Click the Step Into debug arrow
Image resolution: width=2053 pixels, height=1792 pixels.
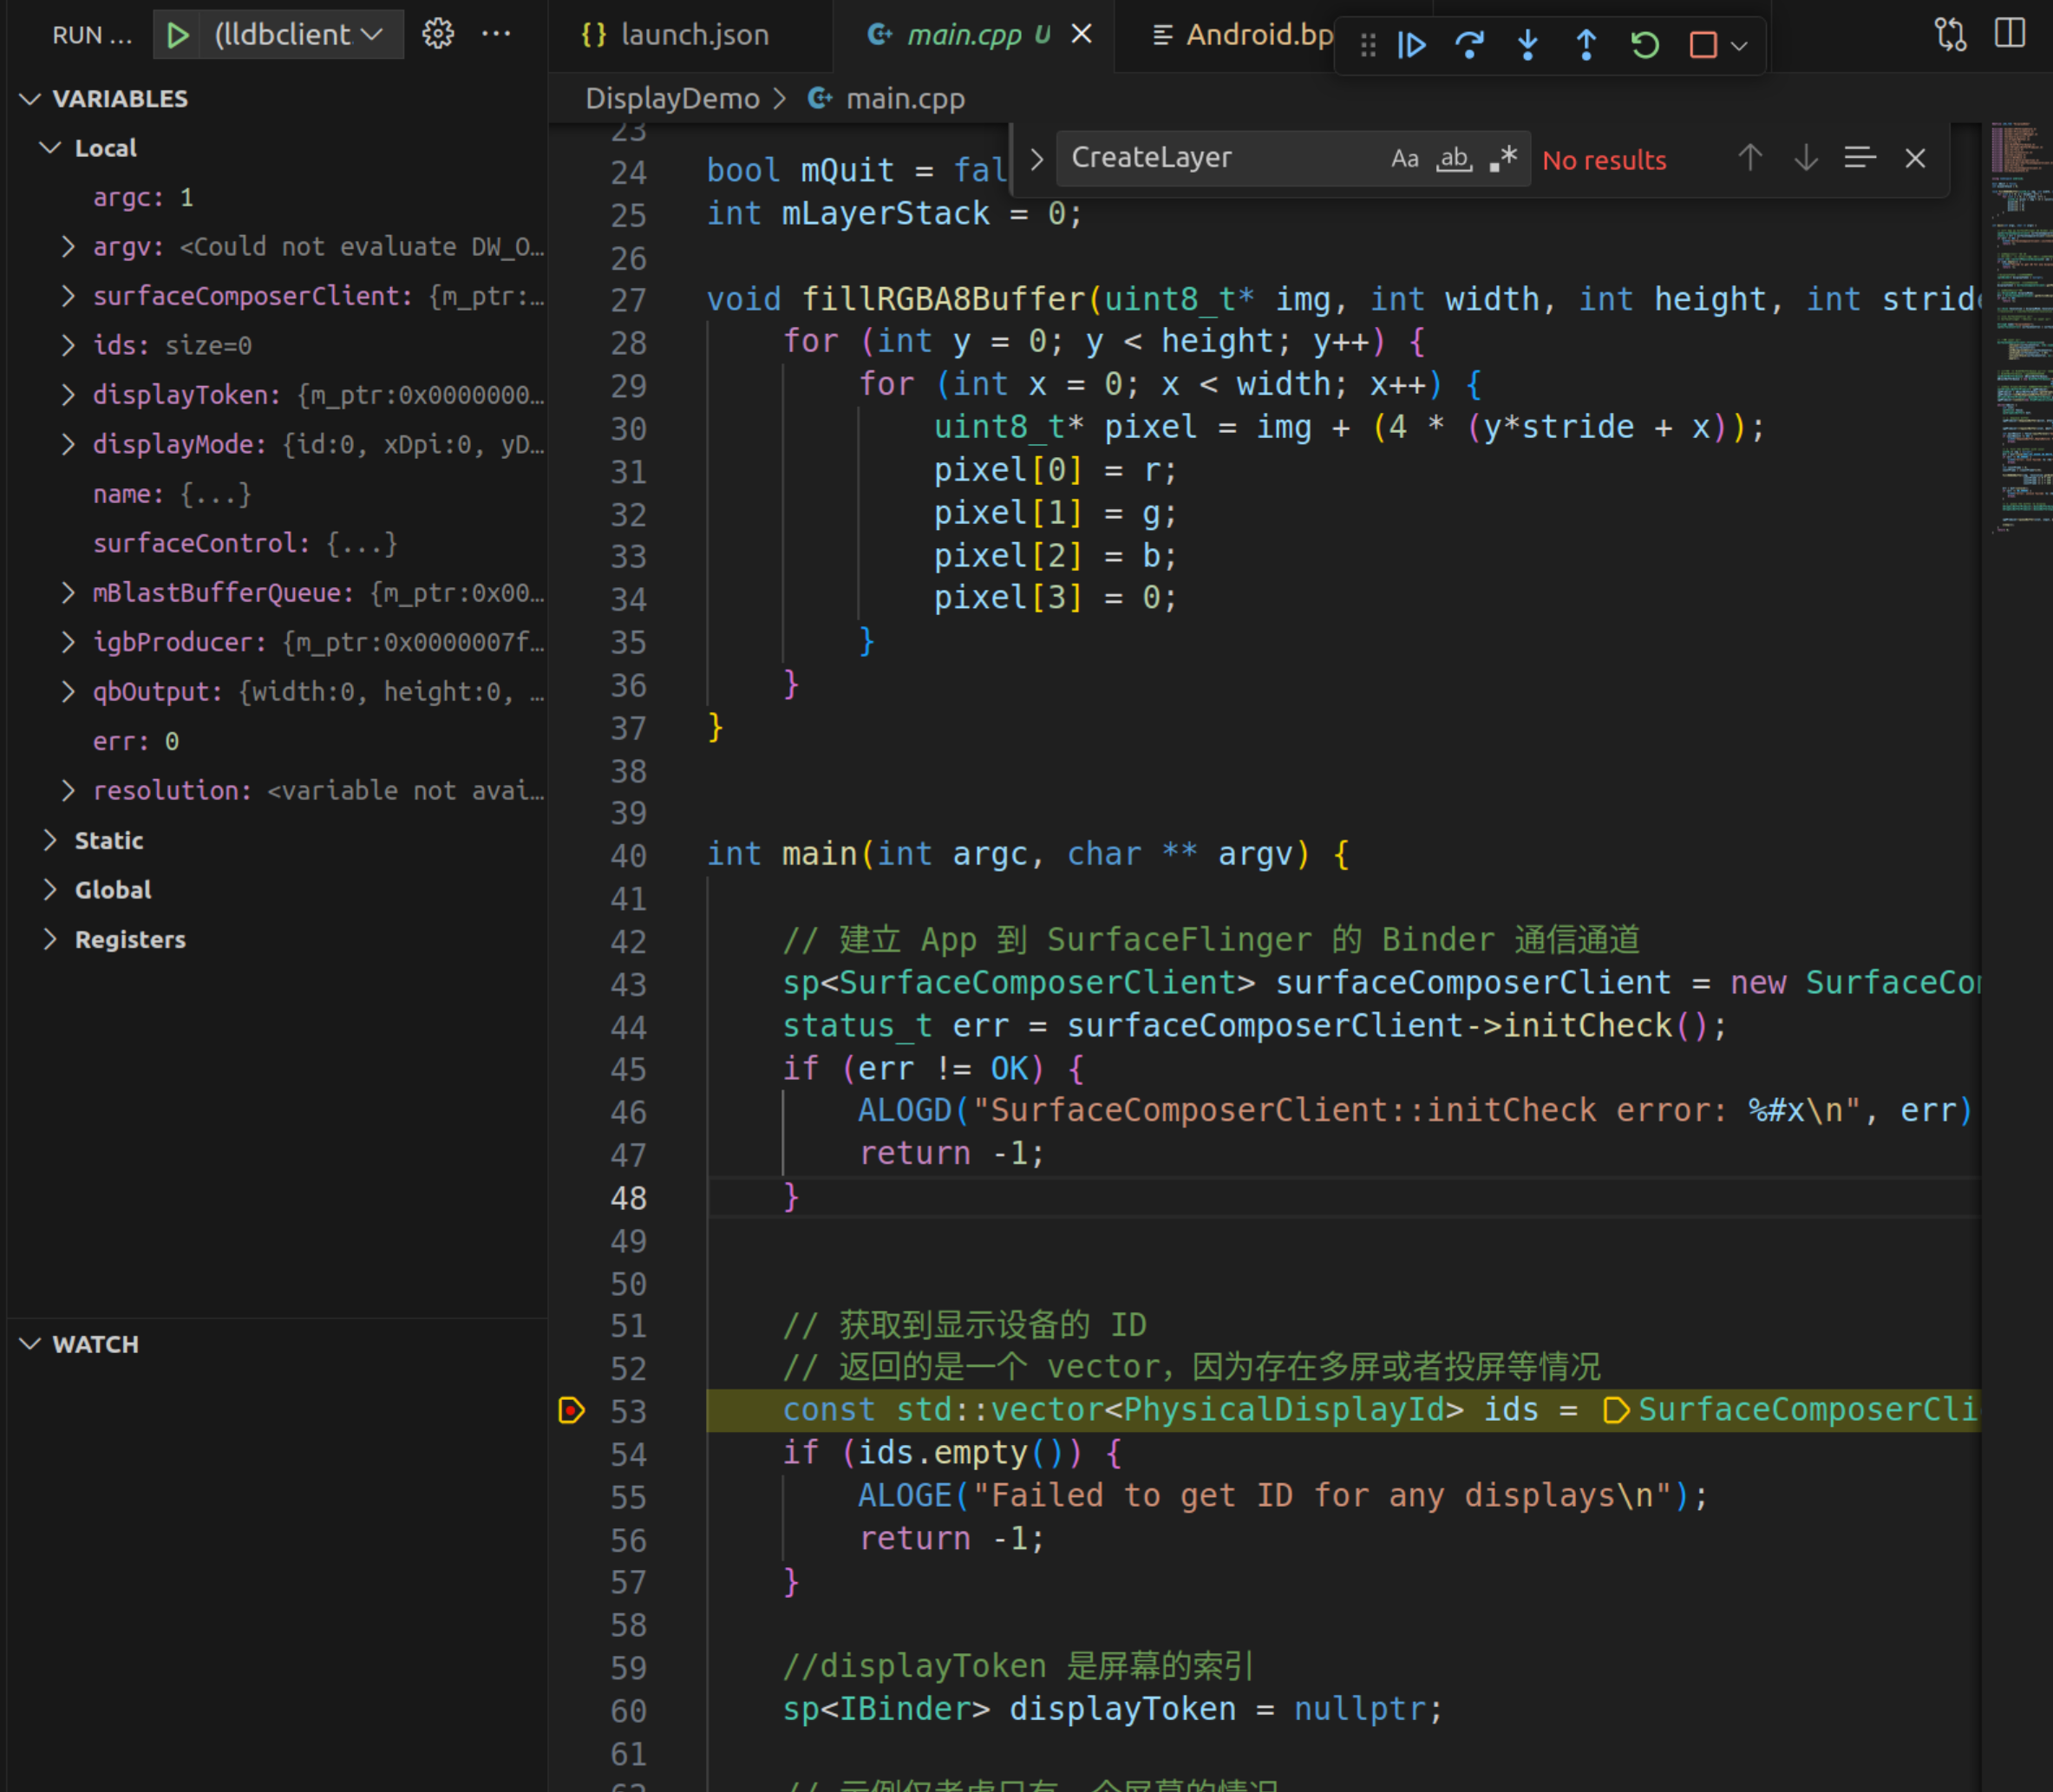click(x=1527, y=45)
